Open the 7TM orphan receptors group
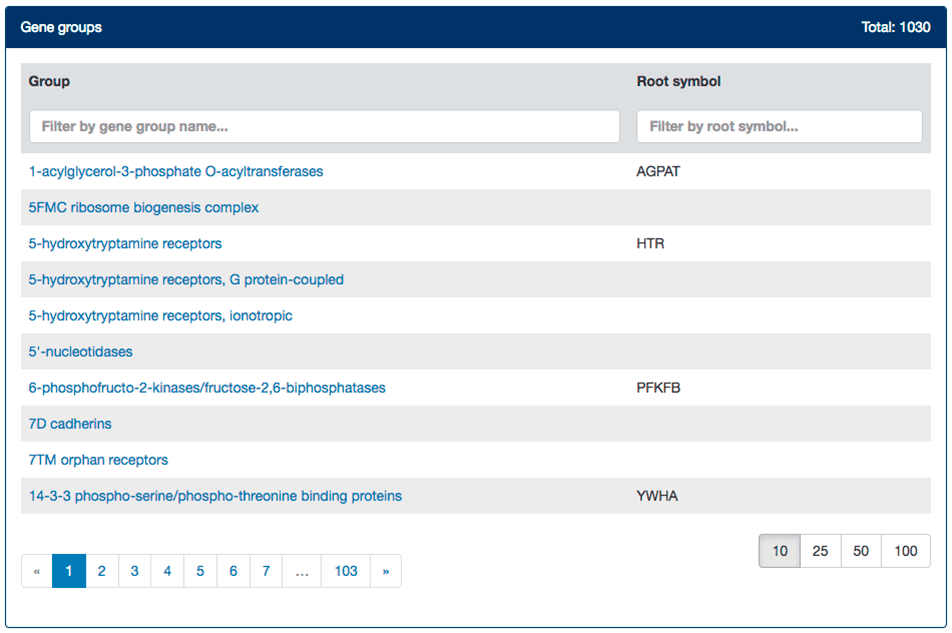Screen dimensions: 952x633 pos(98,459)
